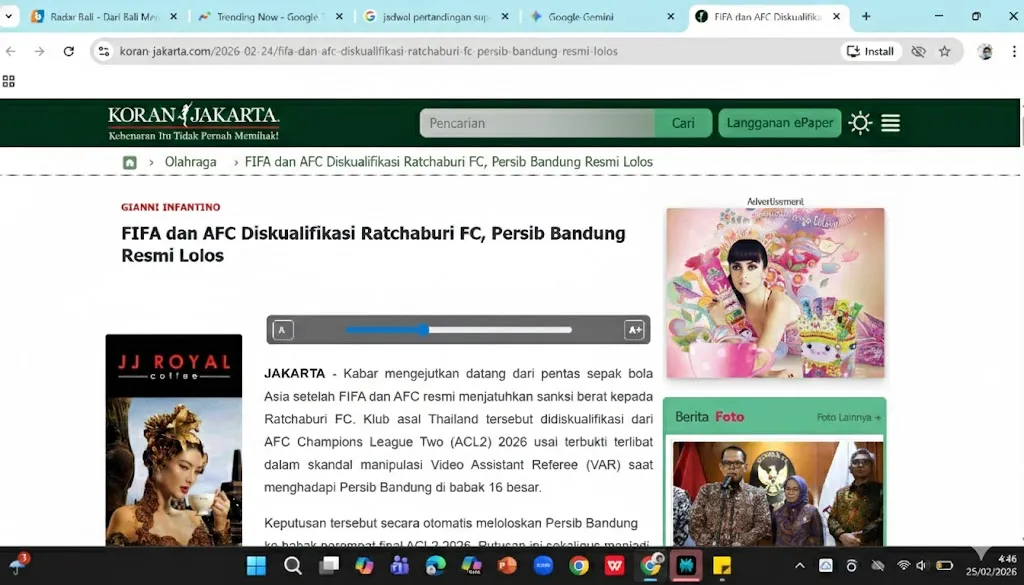Open the Berita Foto press conference photo
Viewport: 1024px width, 585px height.
click(778, 494)
